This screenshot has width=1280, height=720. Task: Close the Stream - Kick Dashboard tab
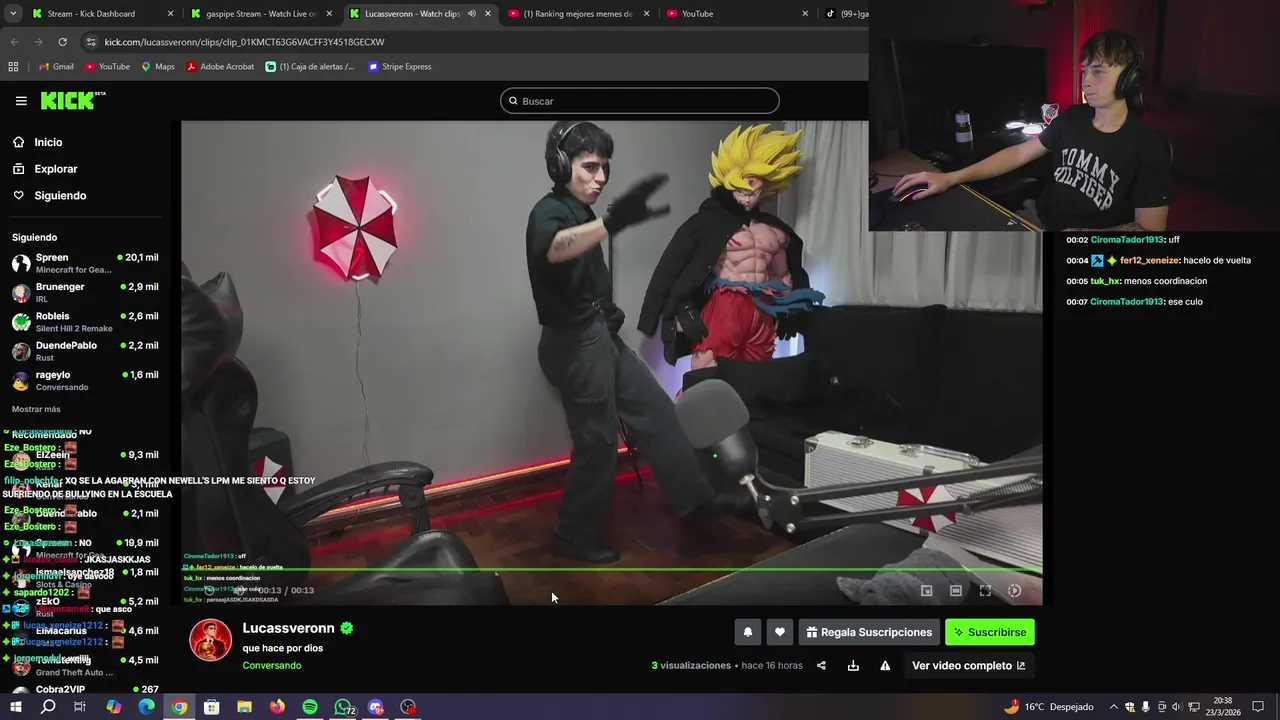point(171,14)
